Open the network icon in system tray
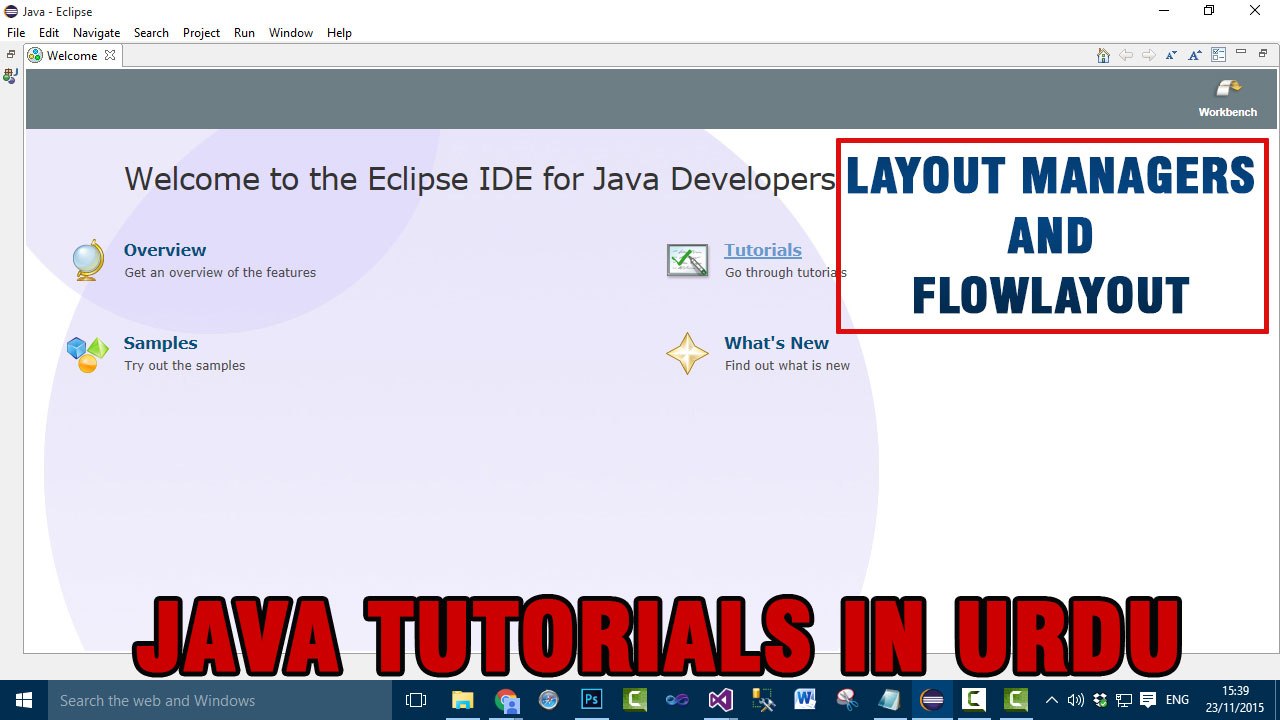Screen dimensions: 1280x720 [x=1124, y=700]
